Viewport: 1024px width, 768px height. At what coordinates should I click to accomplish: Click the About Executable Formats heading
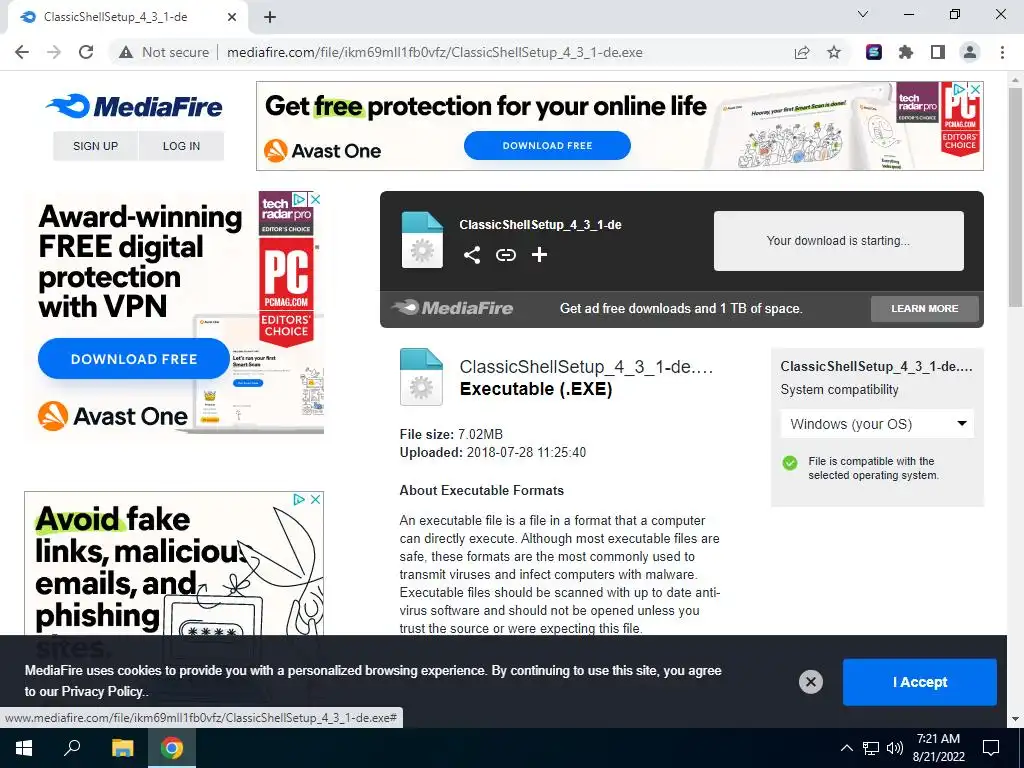tap(481, 490)
